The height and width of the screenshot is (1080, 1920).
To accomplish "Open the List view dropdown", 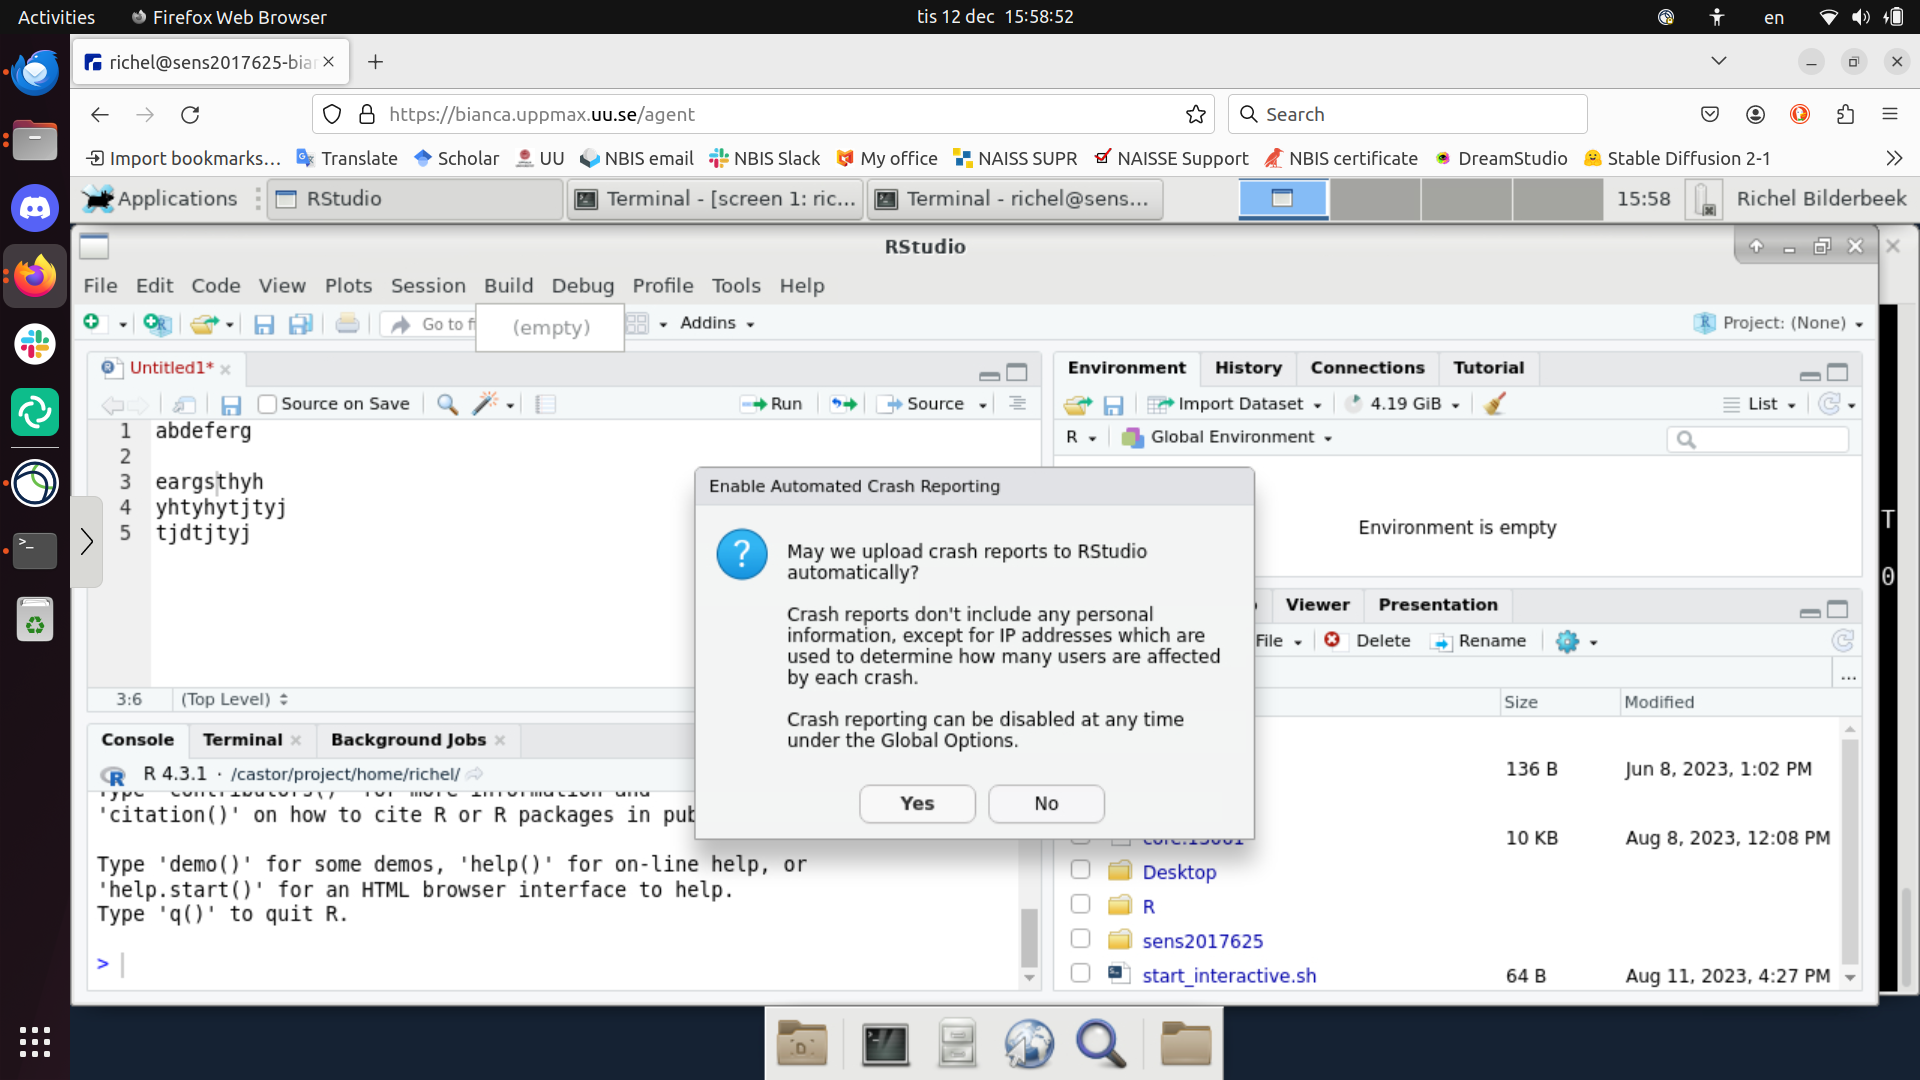I will pyautogui.click(x=1759, y=404).
